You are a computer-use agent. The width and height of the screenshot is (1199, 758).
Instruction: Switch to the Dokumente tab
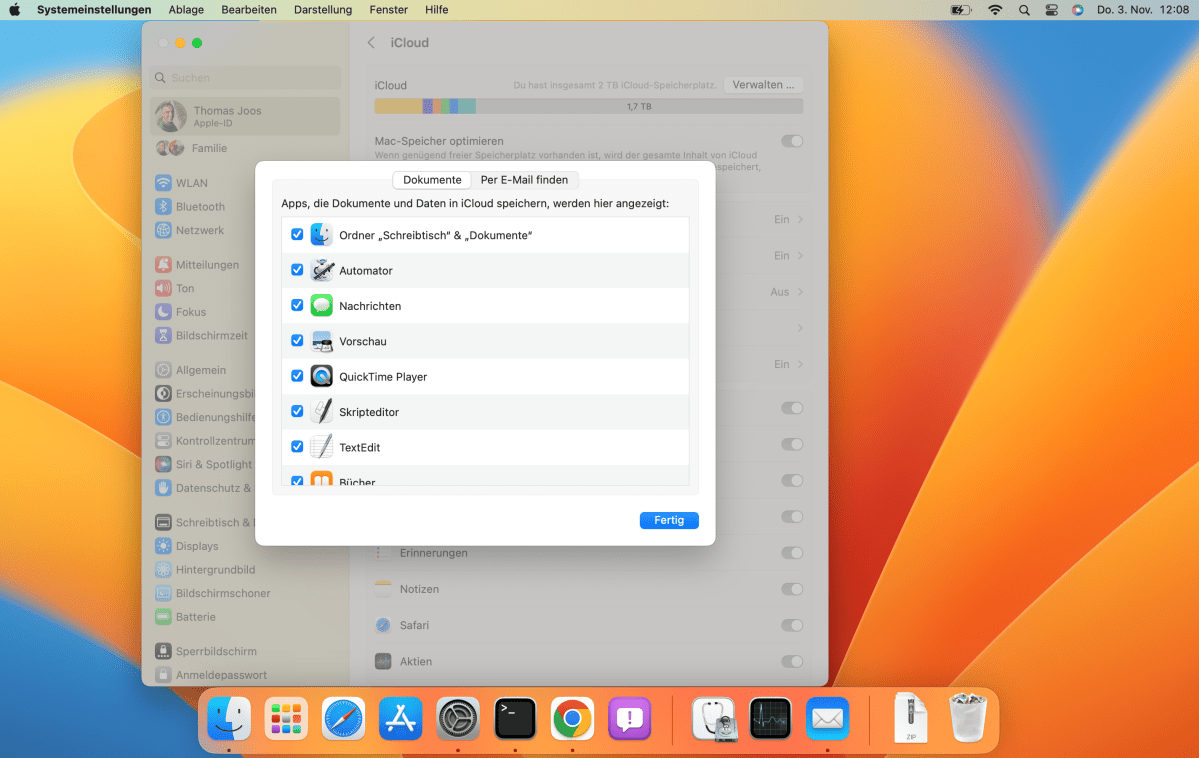432,180
